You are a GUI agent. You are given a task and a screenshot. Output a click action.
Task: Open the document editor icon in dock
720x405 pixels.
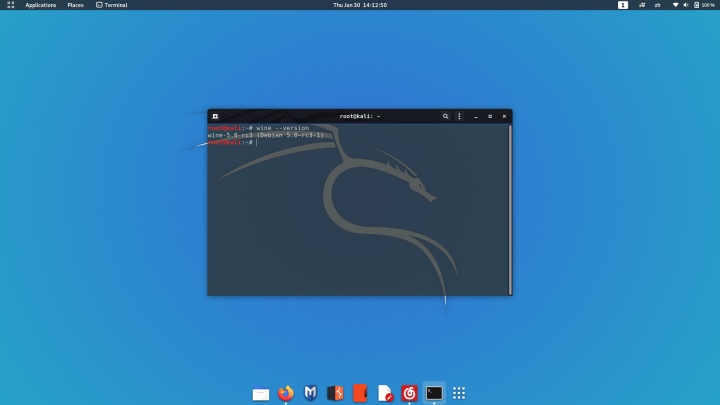[385, 393]
